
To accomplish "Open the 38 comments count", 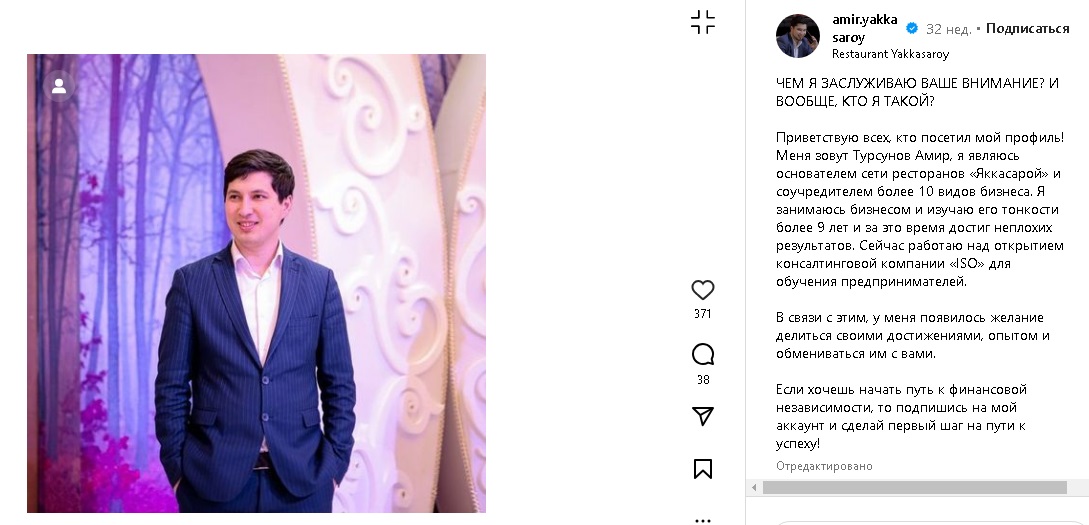I will coord(703,380).
